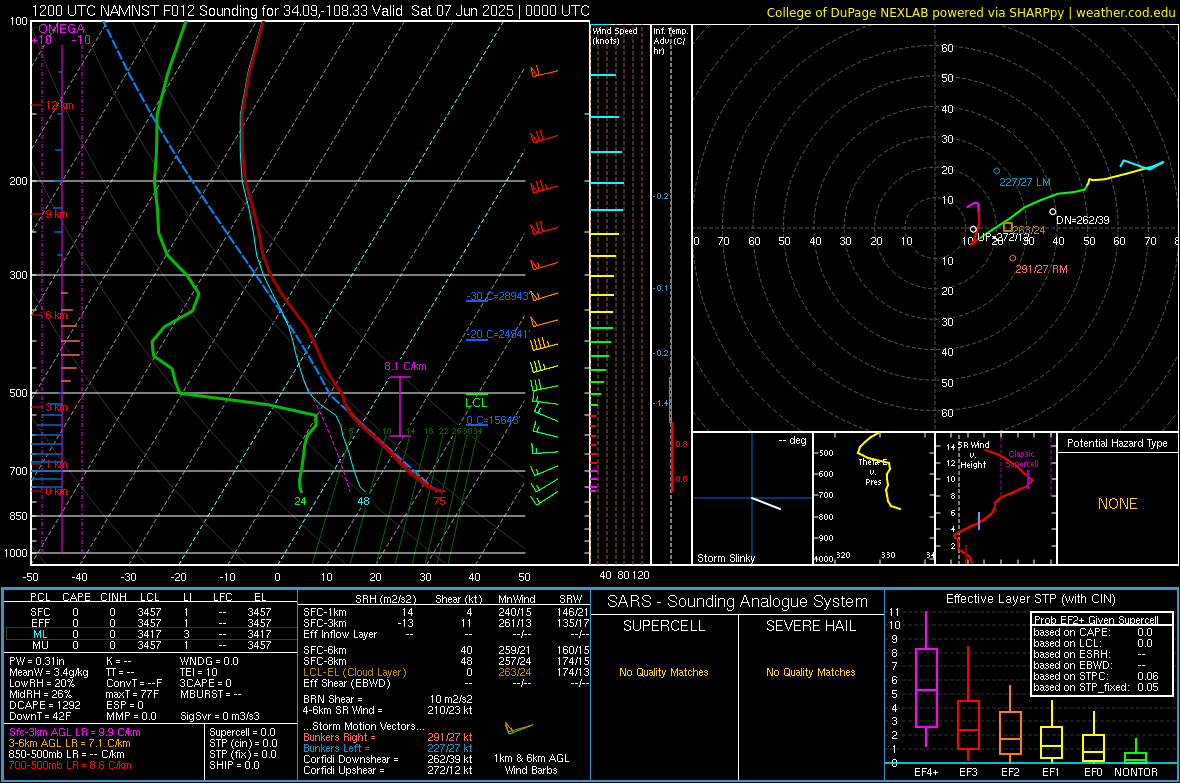The width and height of the screenshot is (1180, 783).
Task: Click the SigSvr = 0 m3/s3 value
Action: click(220, 716)
